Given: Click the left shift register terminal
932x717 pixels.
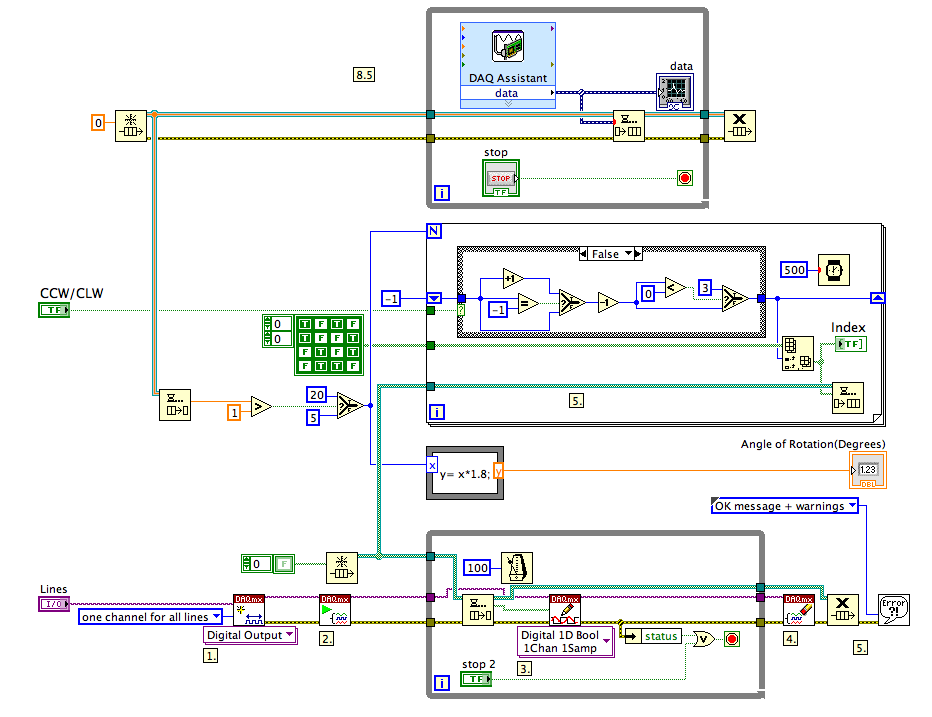Looking at the screenshot, I should tap(434, 298).
